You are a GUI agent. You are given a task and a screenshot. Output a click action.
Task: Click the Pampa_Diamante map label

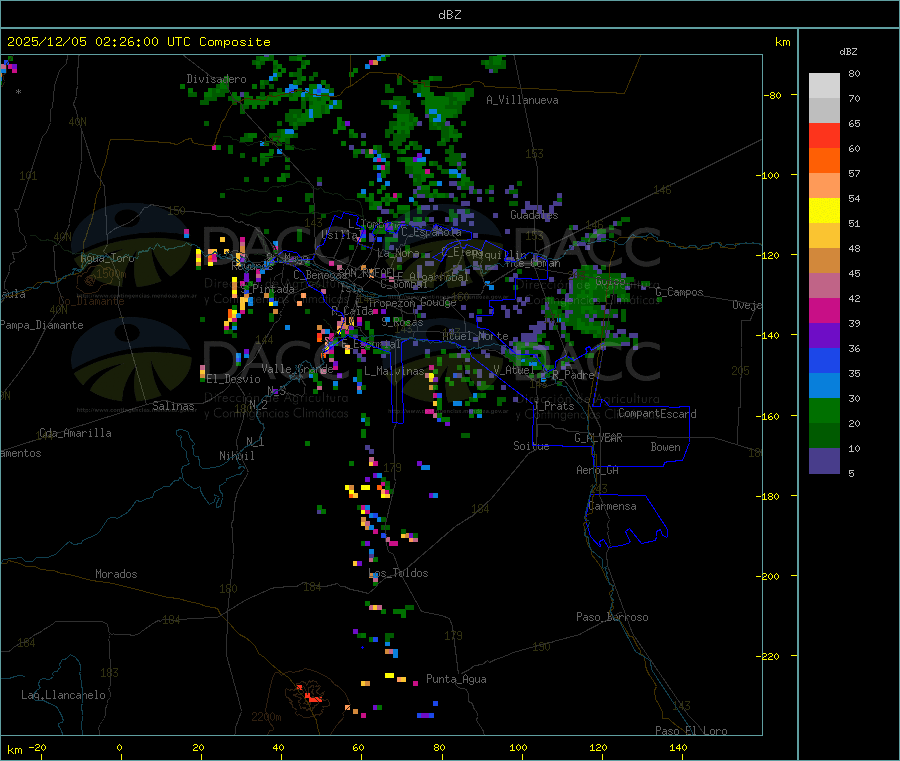(41, 325)
